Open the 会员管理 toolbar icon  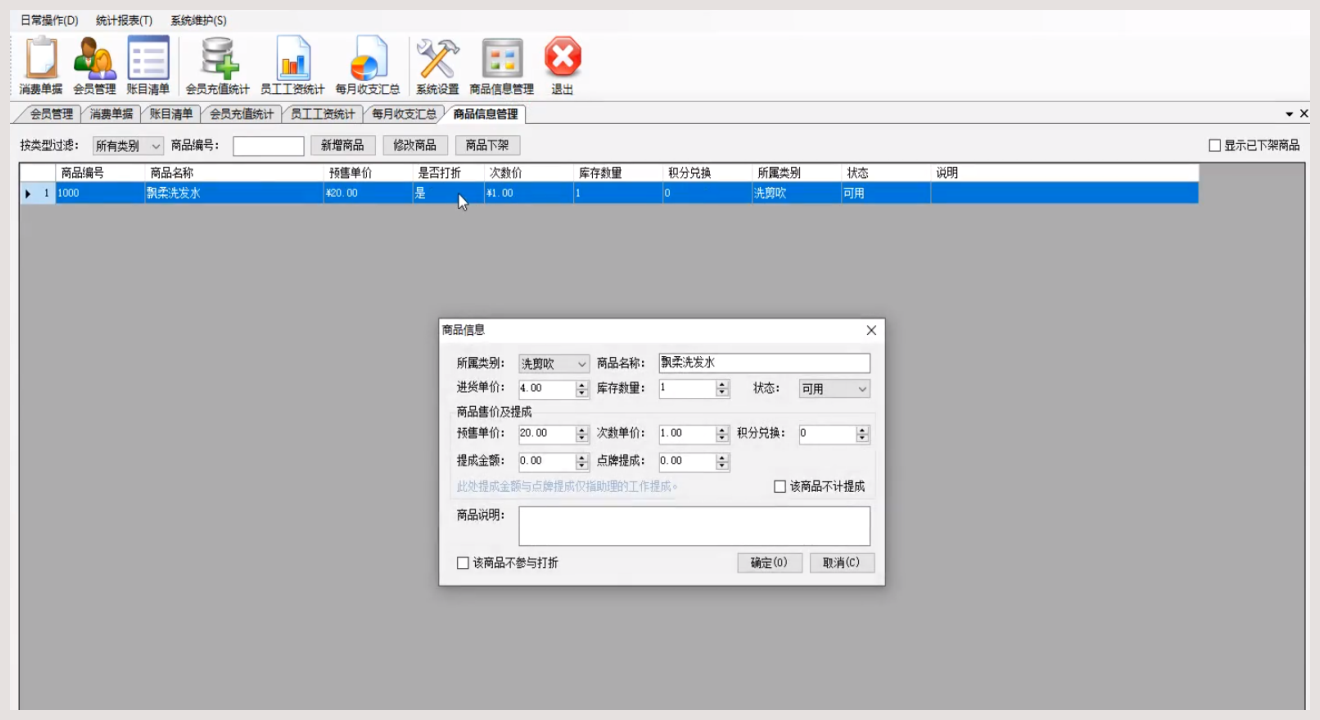click(94, 66)
